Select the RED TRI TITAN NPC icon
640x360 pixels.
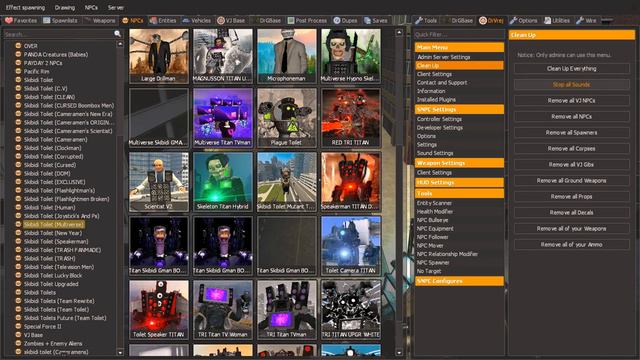click(351, 118)
